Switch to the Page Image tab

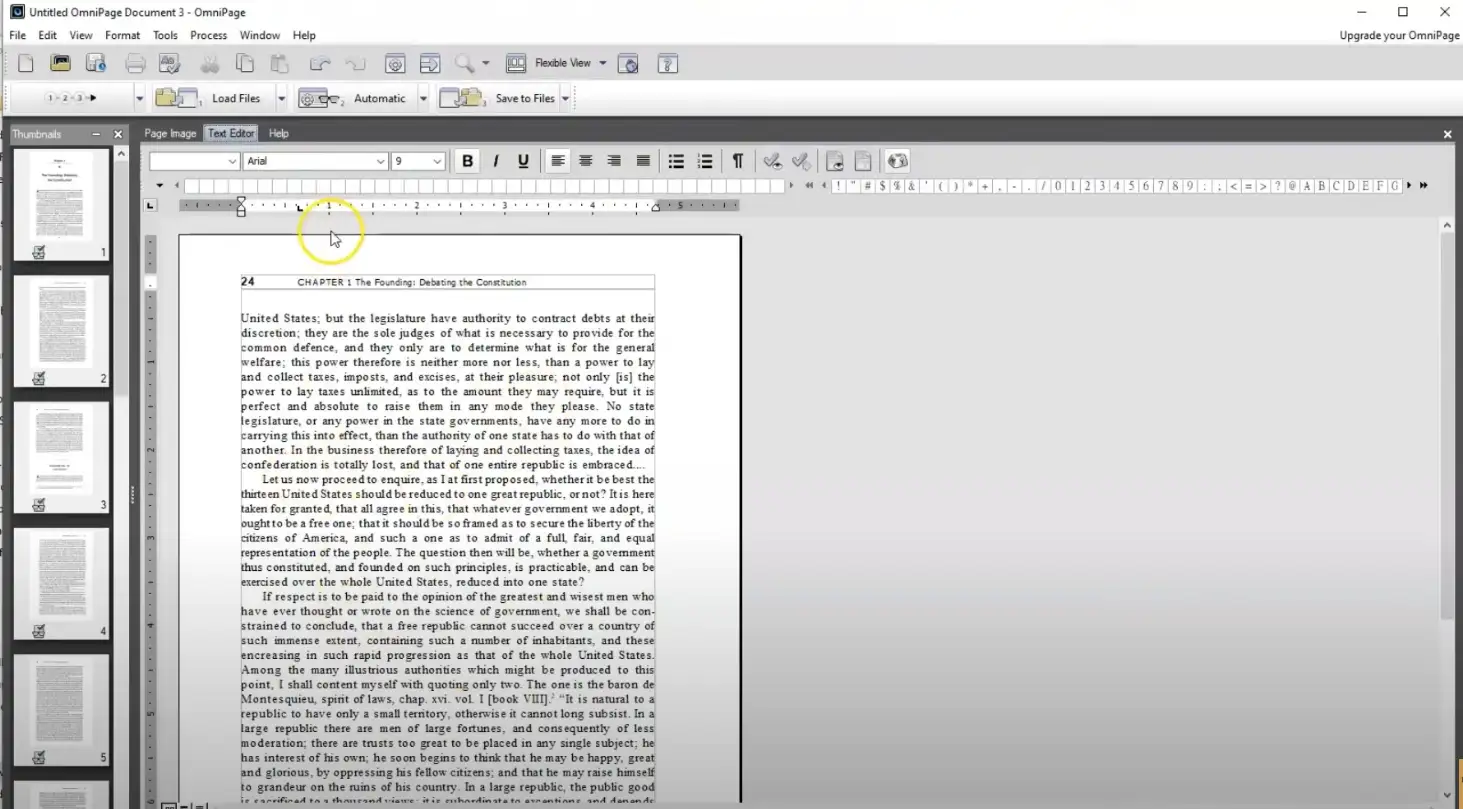pyautogui.click(x=170, y=133)
